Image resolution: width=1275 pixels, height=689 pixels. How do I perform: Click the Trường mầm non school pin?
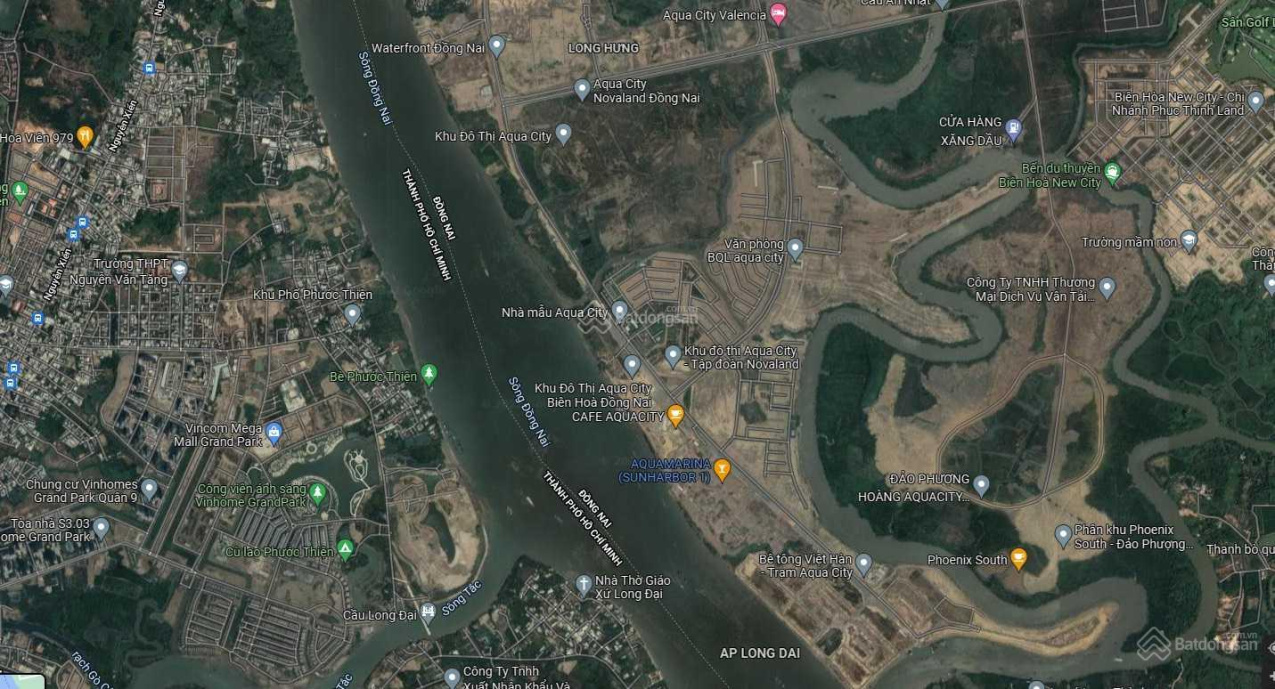[x=1188, y=240]
